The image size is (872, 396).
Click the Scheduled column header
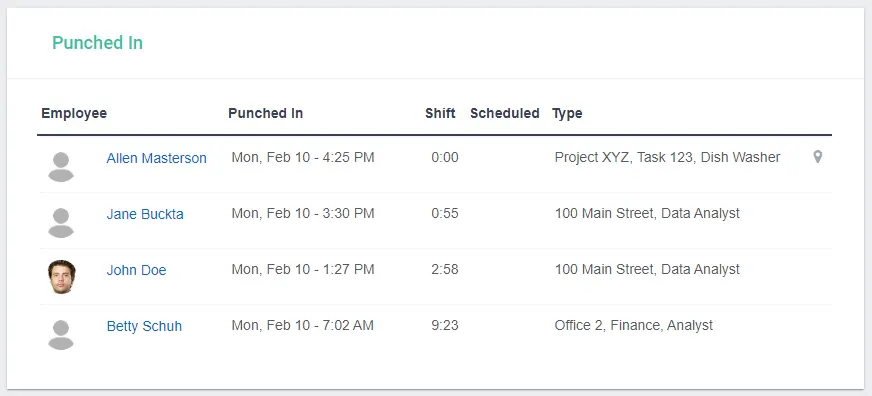coord(504,113)
